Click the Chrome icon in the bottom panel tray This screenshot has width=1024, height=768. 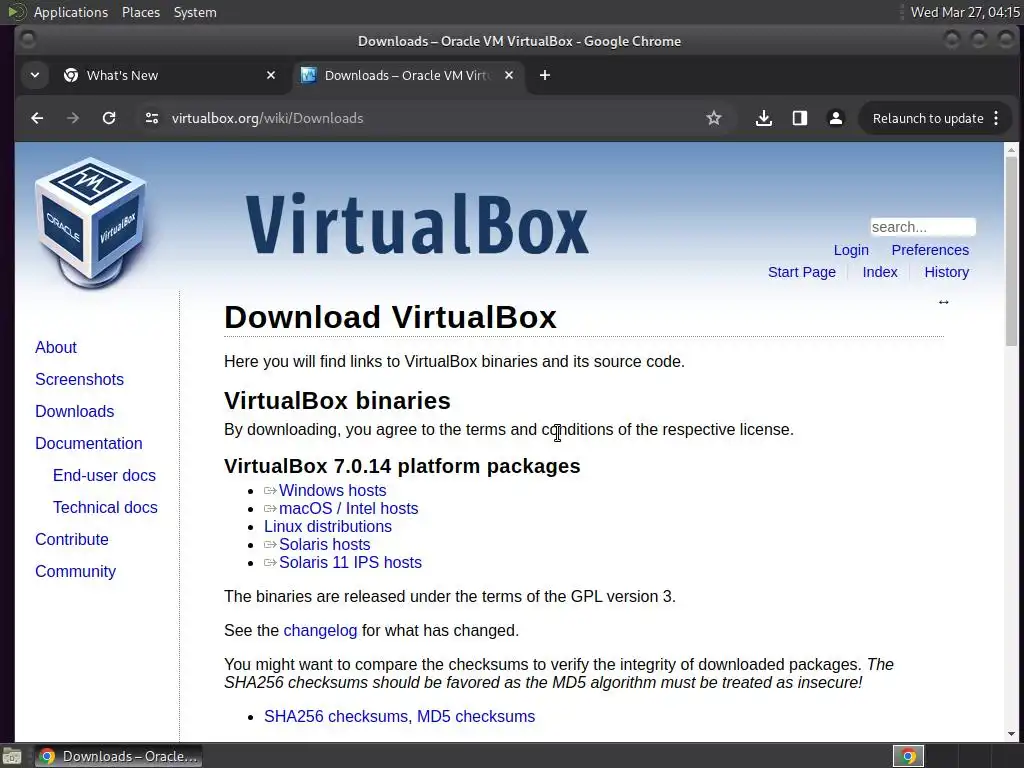point(908,756)
